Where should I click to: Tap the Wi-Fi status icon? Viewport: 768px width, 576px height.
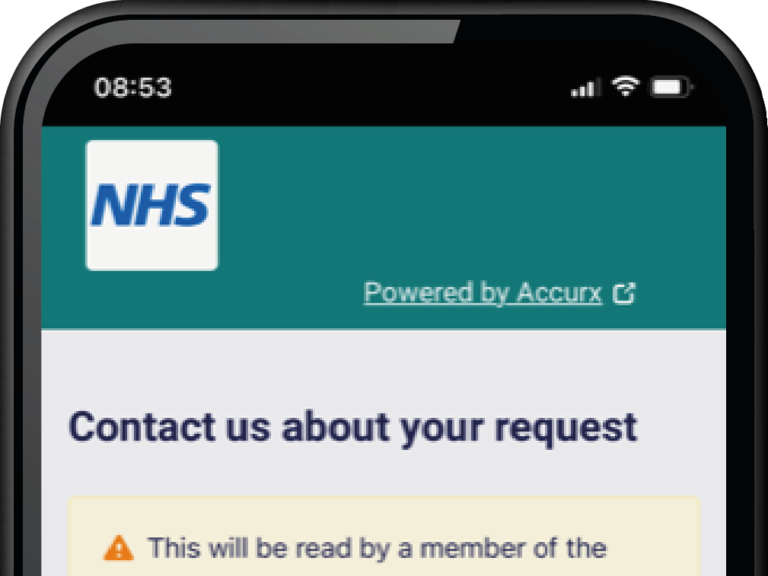[x=625, y=87]
